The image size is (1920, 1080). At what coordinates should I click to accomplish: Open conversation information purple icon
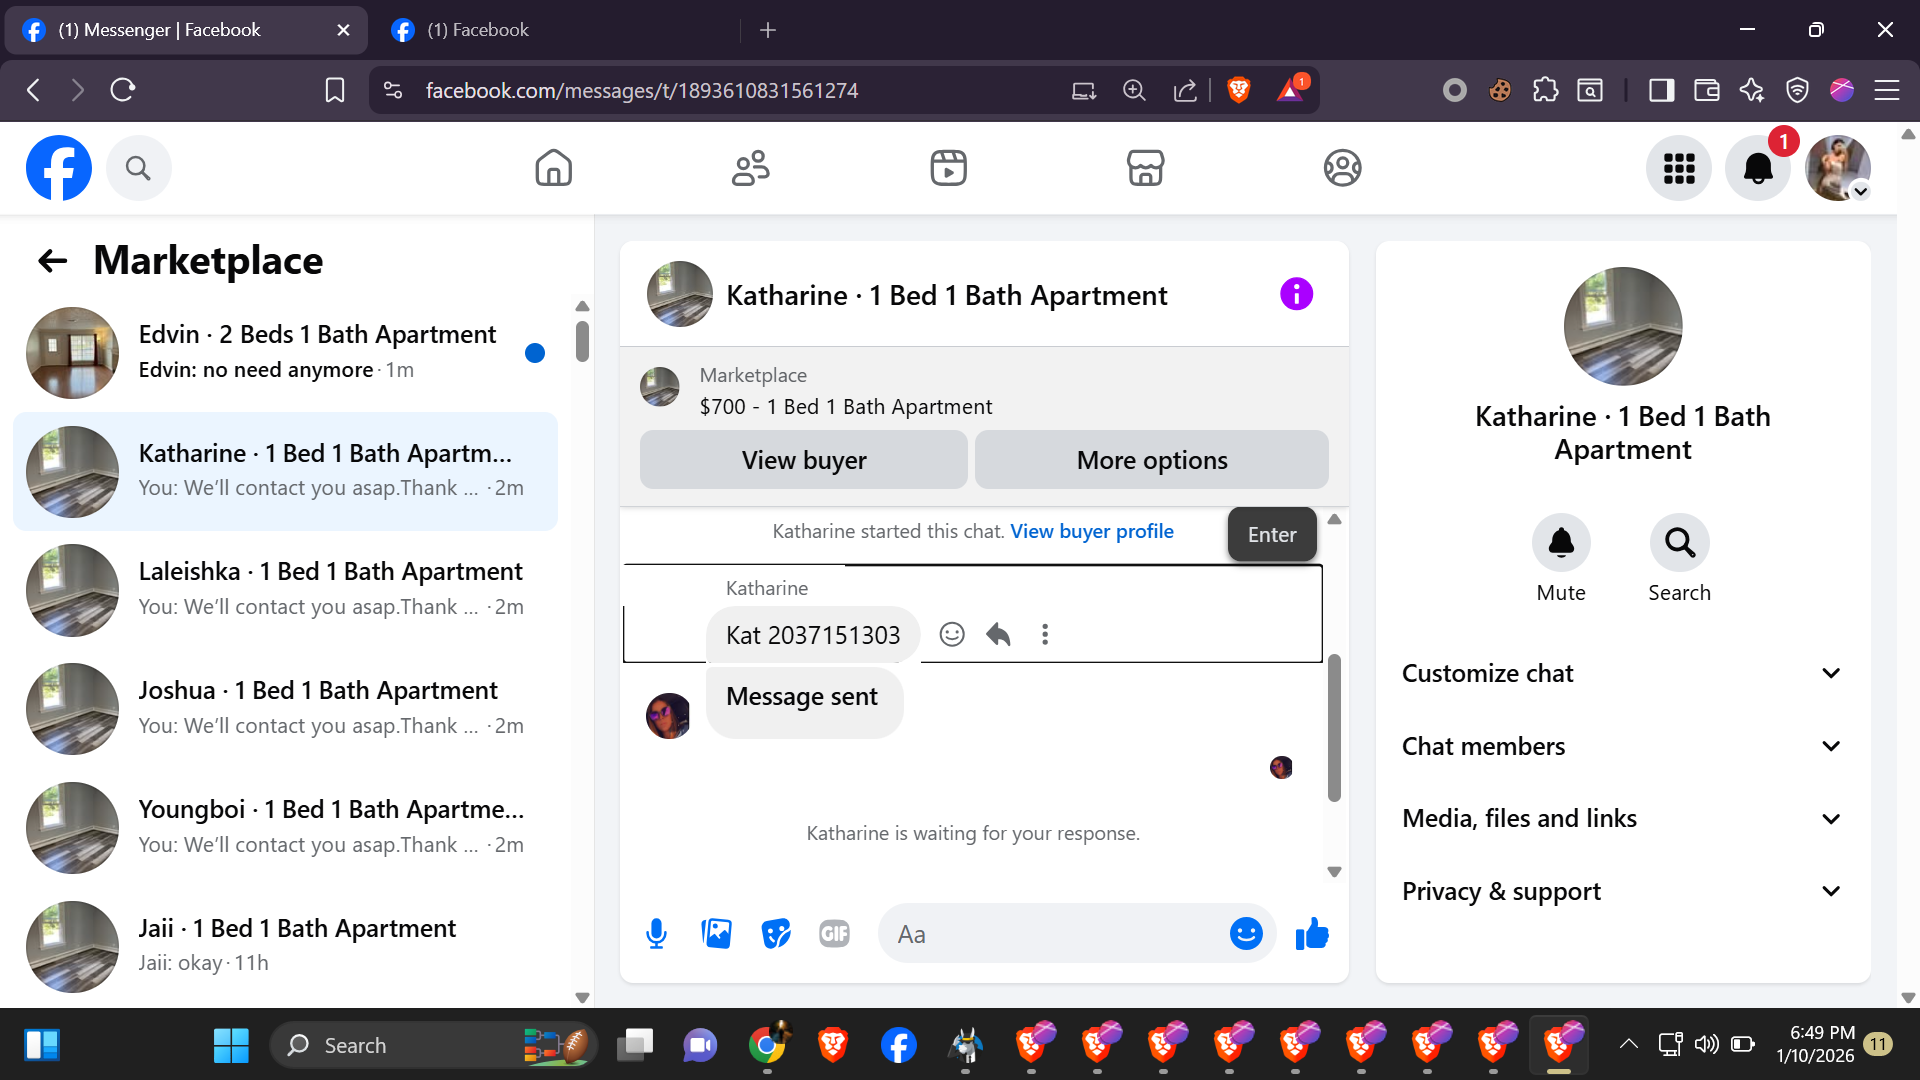tap(1296, 294)
